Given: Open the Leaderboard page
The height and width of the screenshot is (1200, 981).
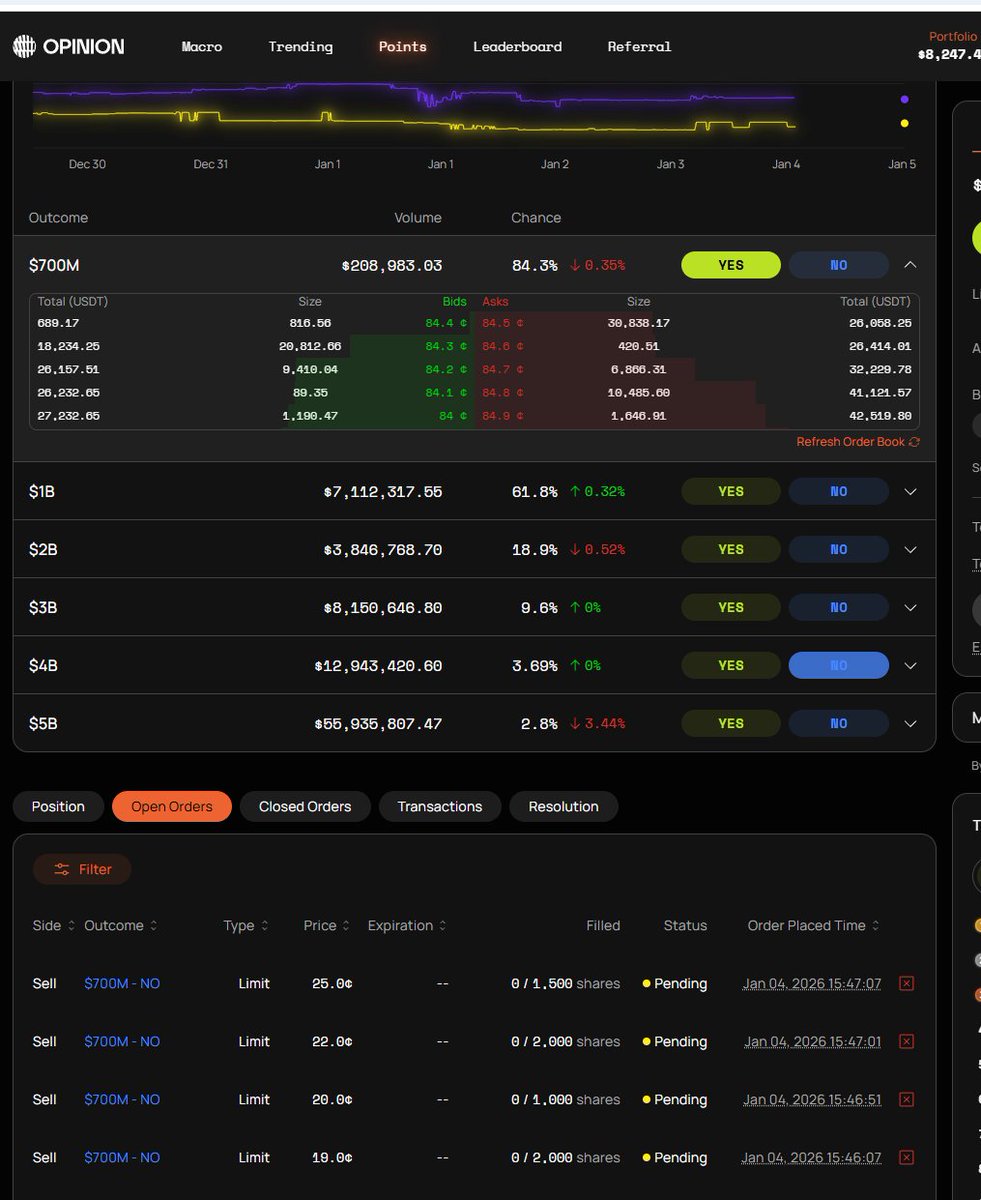Looking at the screenshot, I should (517, 47).
